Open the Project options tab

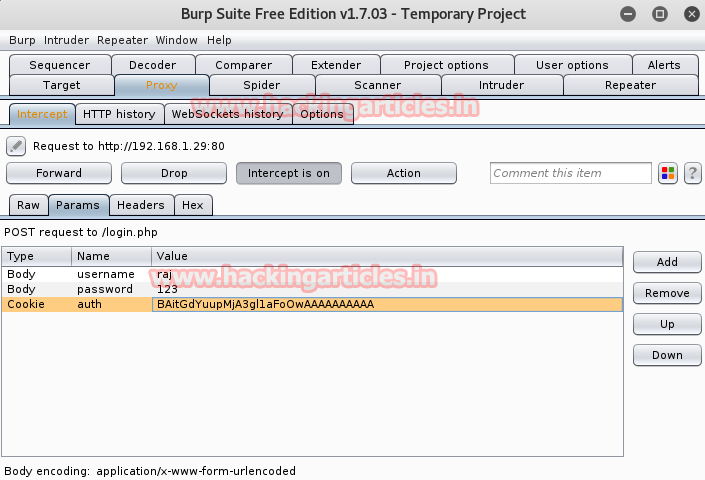[x=446, y=65]
